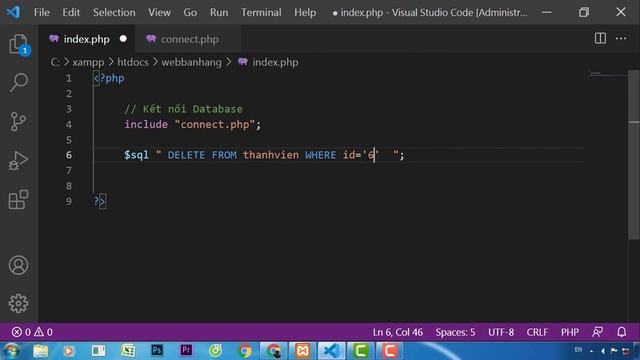This screenshot has height=360, width=640.
Task: Open the Terminal menu
Action: (261, 12)
